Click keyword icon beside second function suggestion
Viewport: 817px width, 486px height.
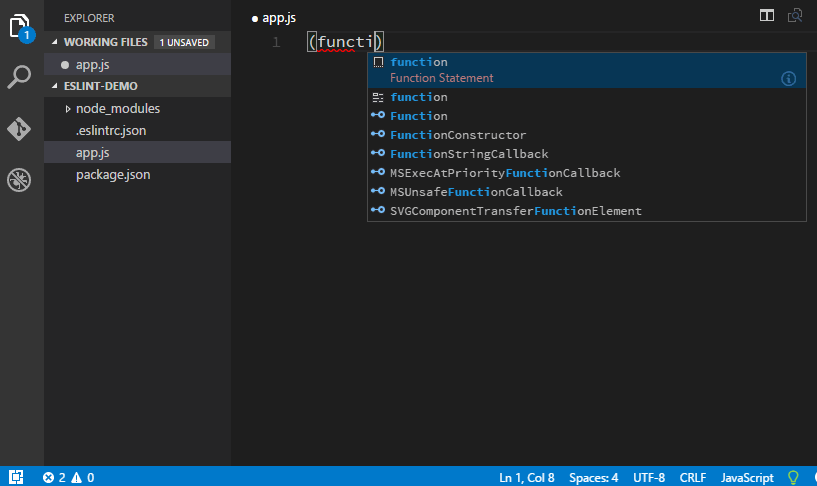(x=378, y=97)
